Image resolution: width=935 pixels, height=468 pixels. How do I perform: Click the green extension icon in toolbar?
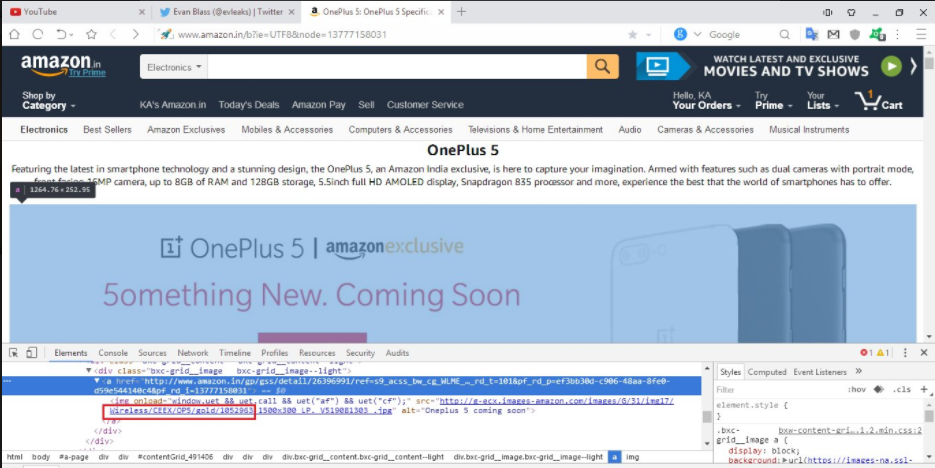point(877,35)
